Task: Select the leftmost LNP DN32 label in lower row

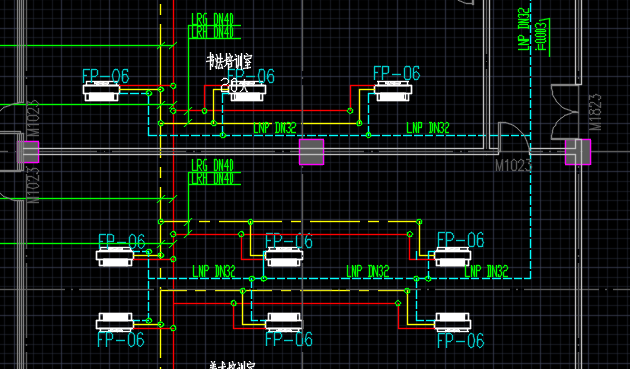Action: pyautogui.click(x=214, y=272)
